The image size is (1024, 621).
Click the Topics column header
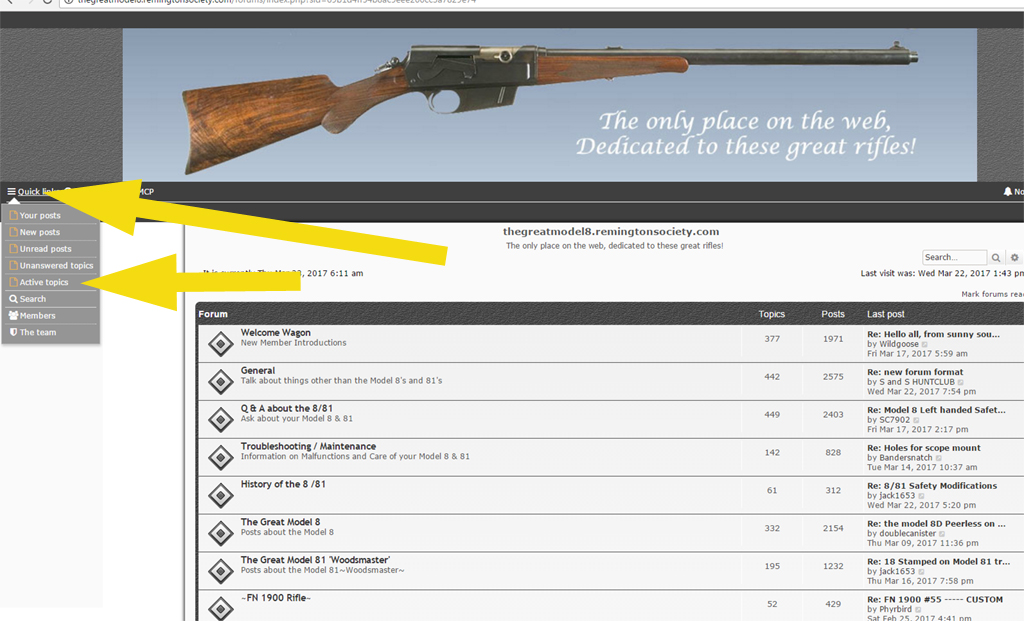[771, 314]
